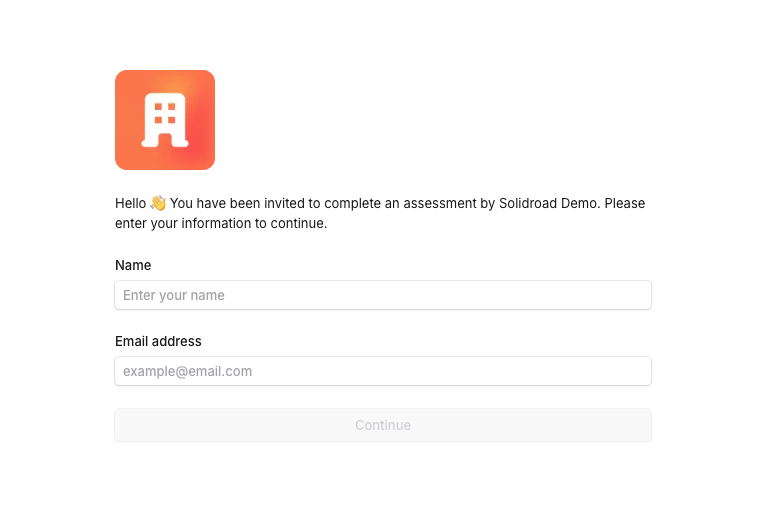Click the doorway of the building logo
The height and width of the screenshot is (531, 771).
165,140
